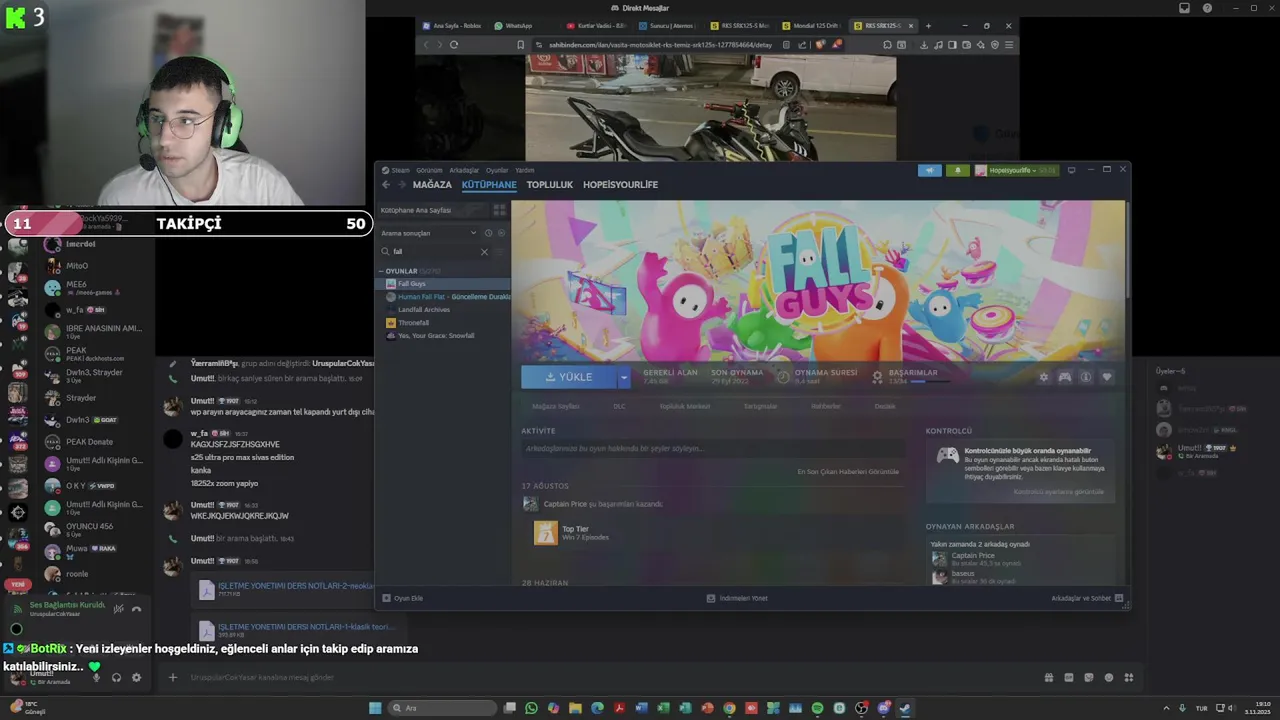
Task: Open Arkadaşlar ve Sohbet in Steam
Action: tap(1087, 598)
